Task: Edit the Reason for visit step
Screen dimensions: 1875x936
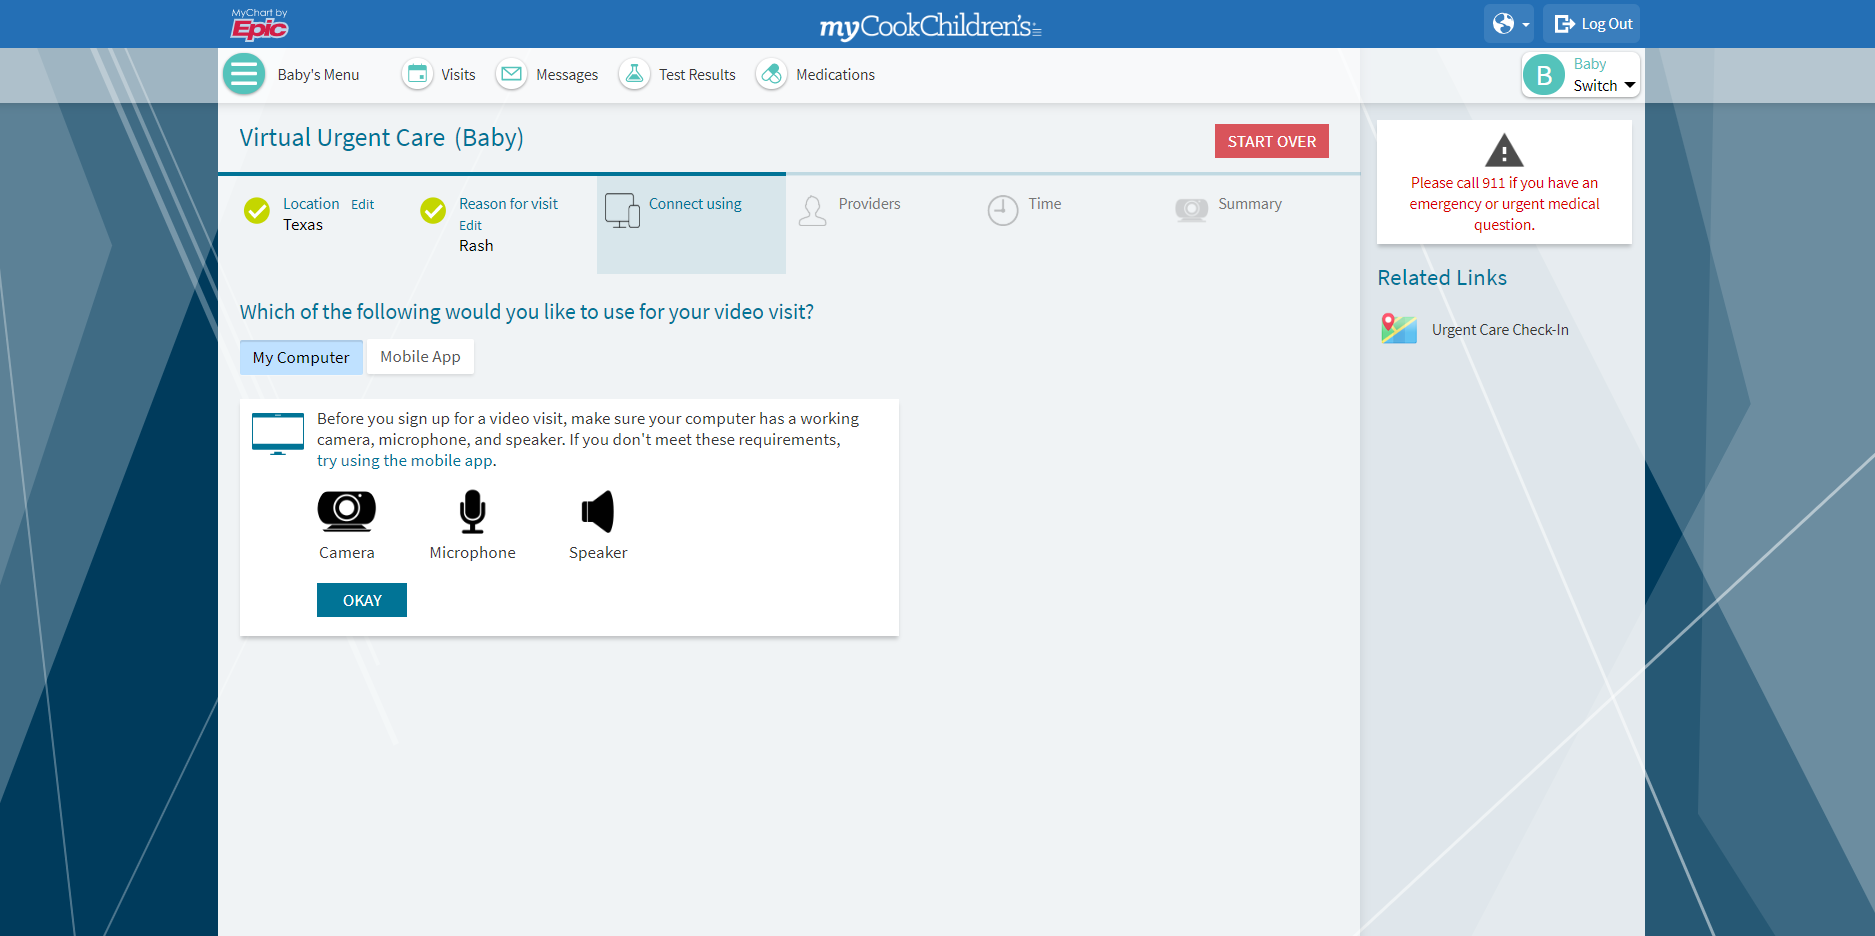Action: pos(470,226)
